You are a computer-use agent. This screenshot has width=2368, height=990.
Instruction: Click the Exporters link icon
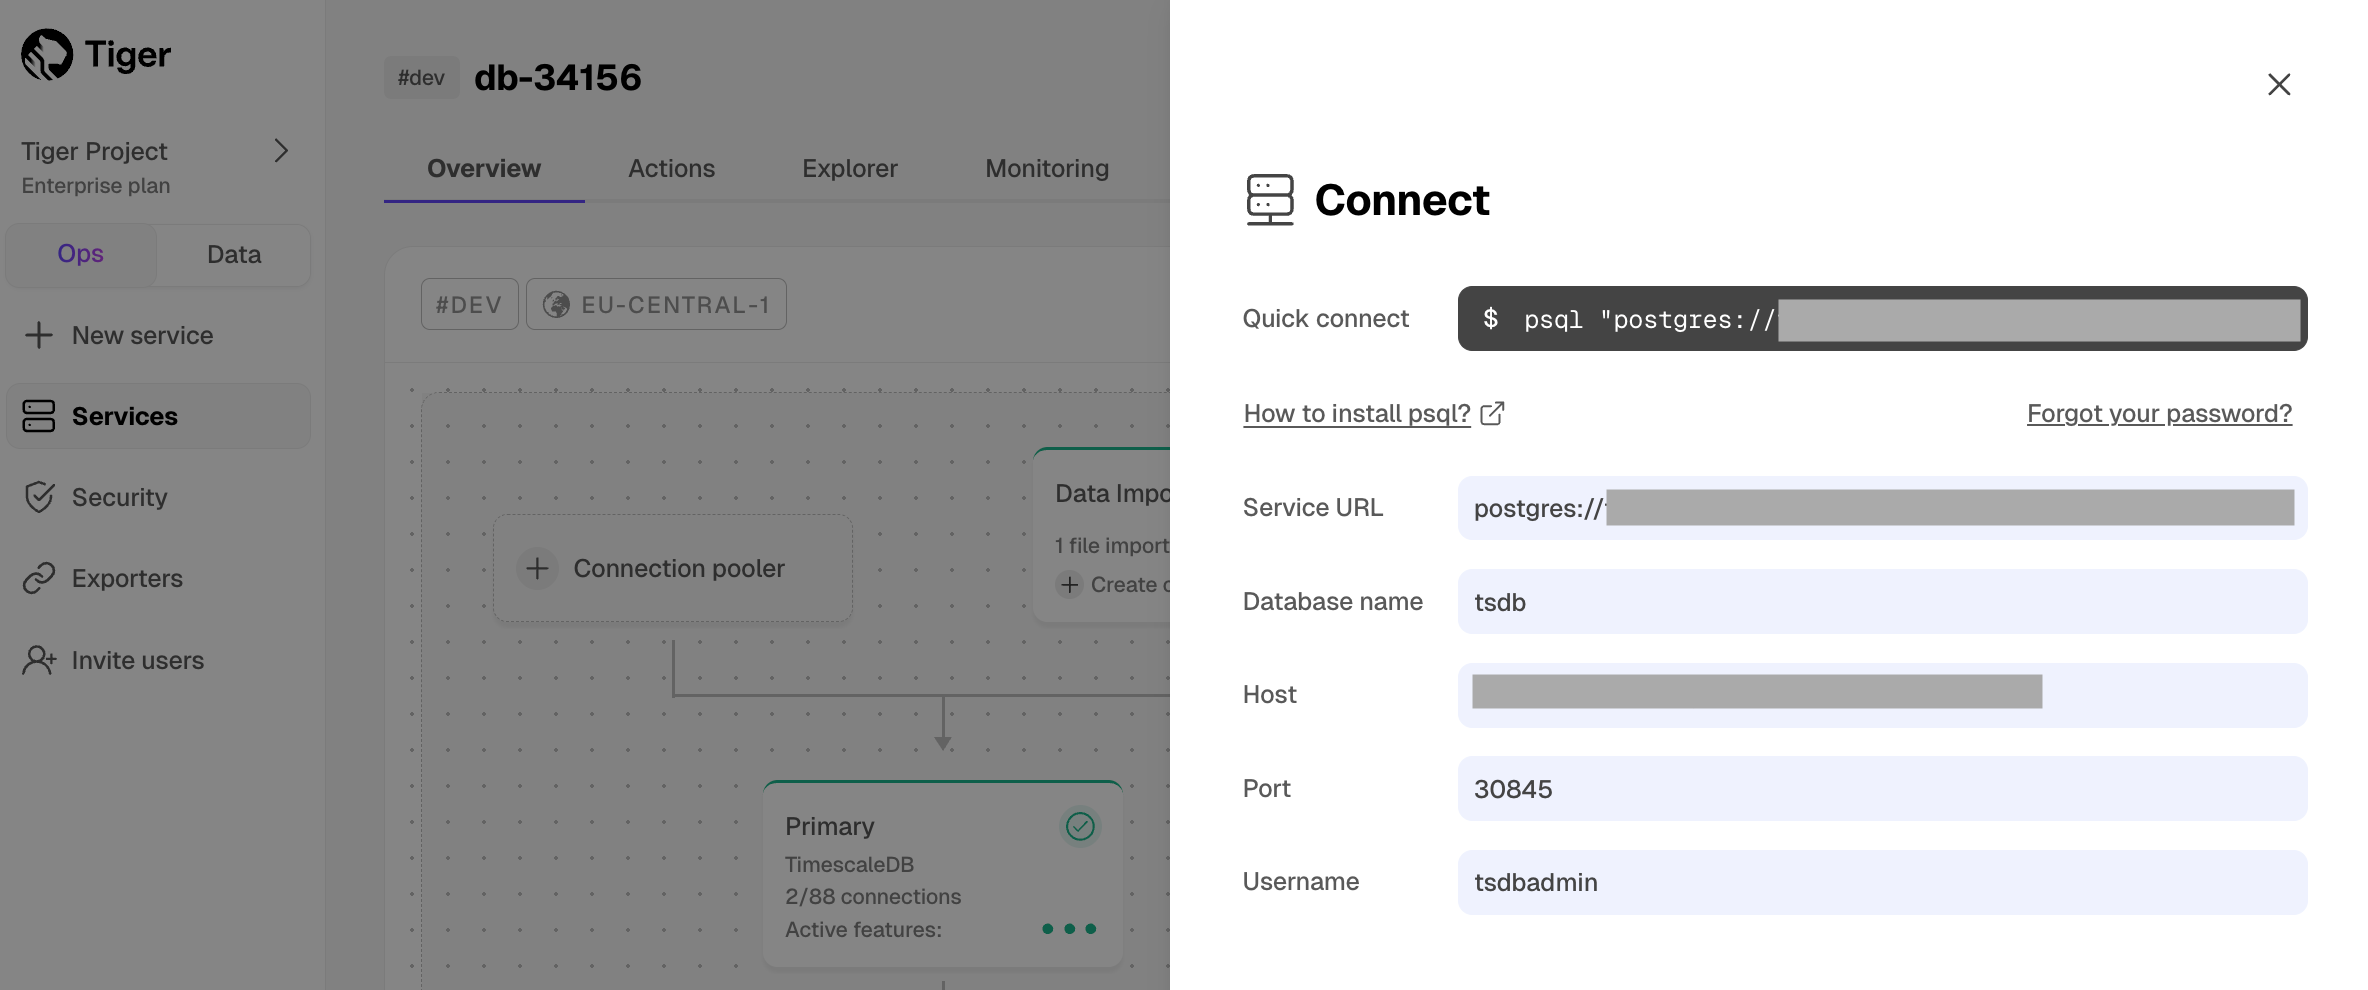pyautogui.click(x=39, y=578)
